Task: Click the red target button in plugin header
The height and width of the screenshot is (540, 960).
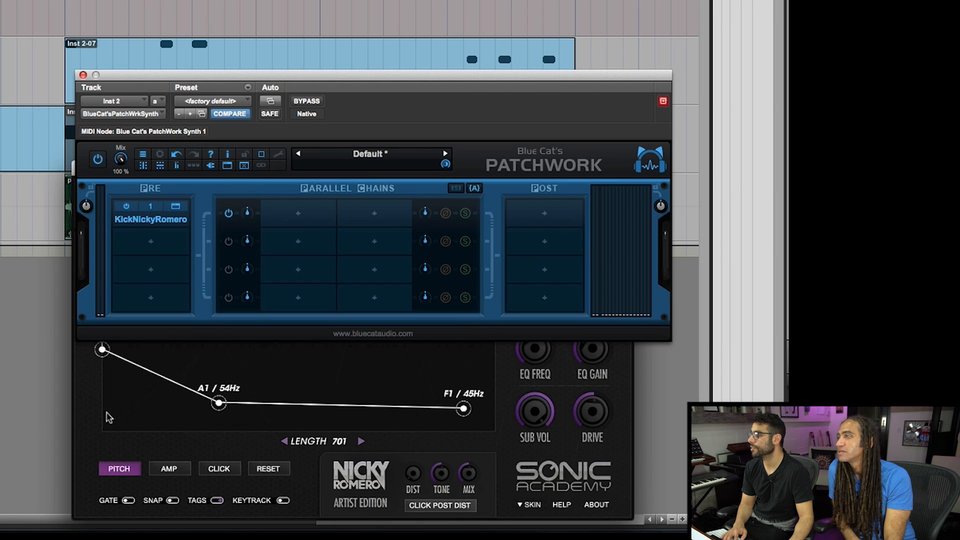Action: [662, 101]
